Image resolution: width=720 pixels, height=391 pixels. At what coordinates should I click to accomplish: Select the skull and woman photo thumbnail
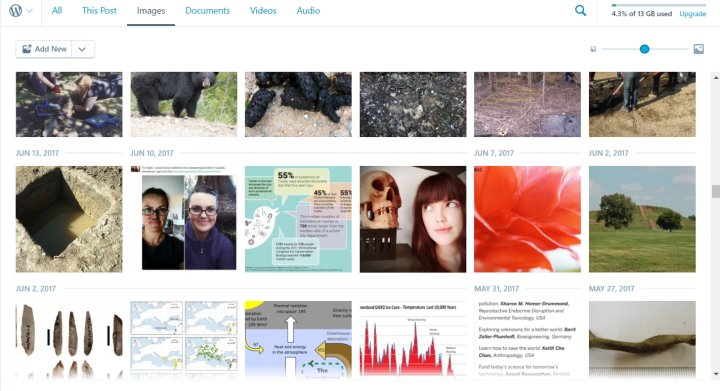[413, 219]
